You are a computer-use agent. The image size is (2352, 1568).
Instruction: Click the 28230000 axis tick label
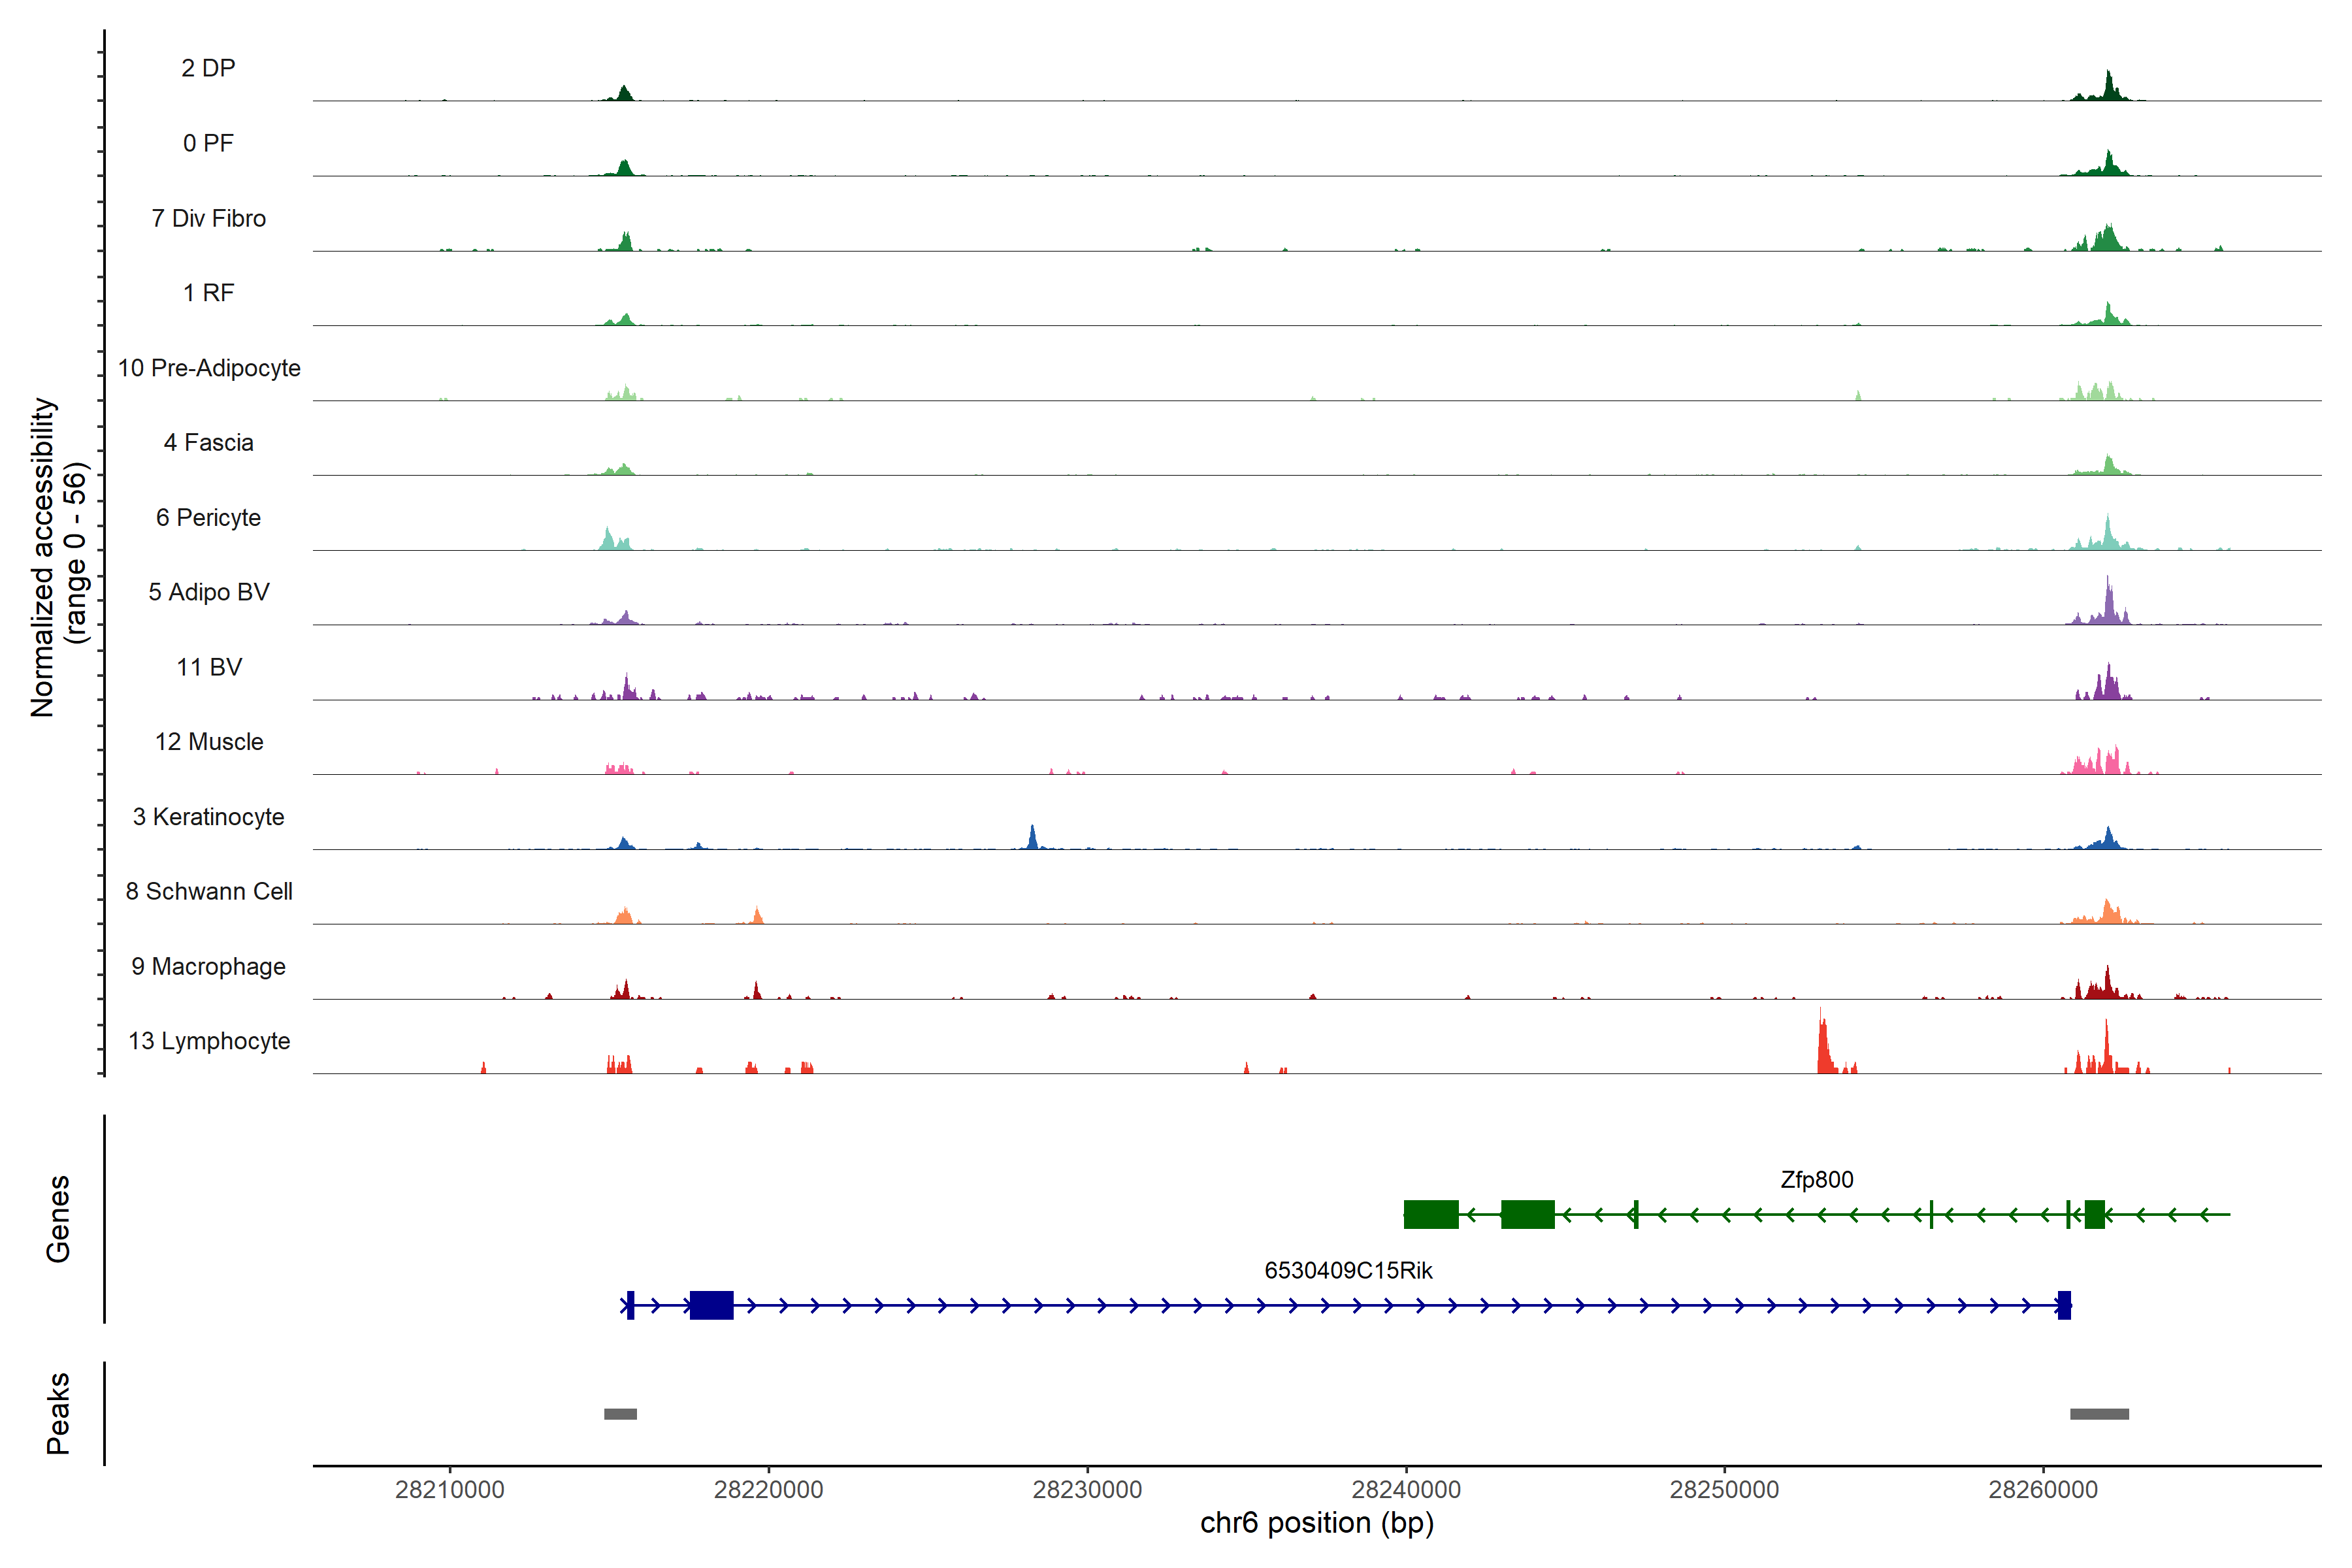coord(1087,1490)
